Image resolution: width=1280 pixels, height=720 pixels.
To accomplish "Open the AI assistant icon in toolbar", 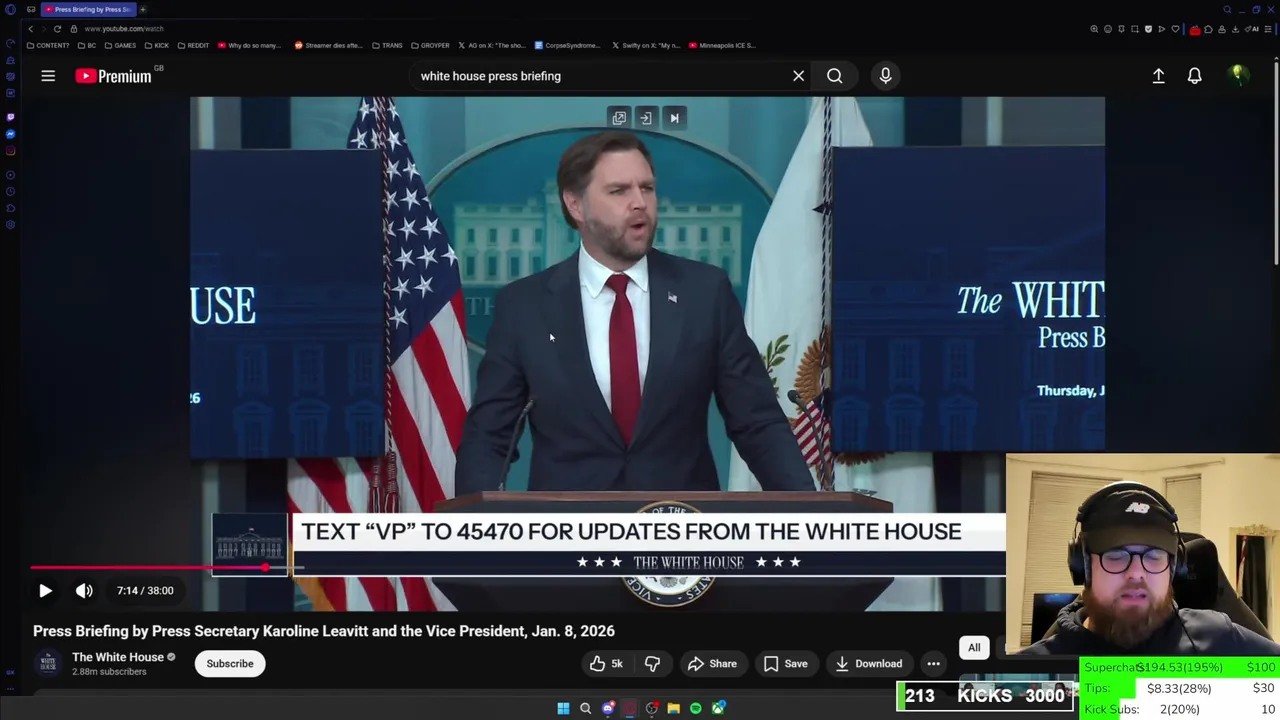I will click(x=1252, y=29).
